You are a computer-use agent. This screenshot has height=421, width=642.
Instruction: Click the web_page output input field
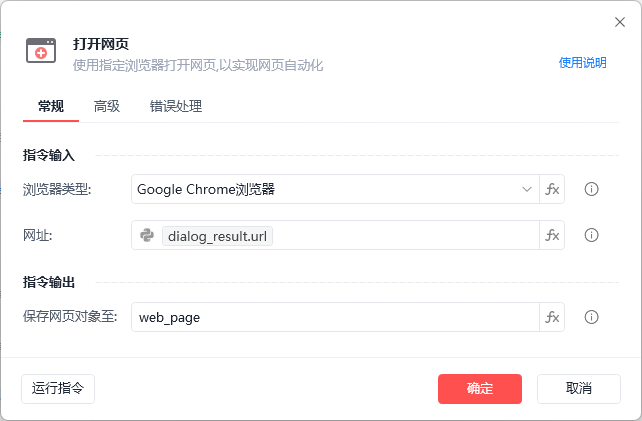(335, 317)
